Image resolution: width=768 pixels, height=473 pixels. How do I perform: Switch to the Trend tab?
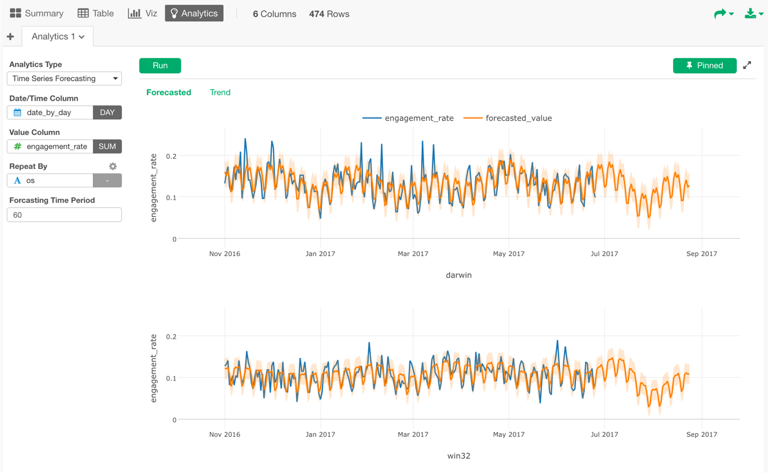click(220, 92)
